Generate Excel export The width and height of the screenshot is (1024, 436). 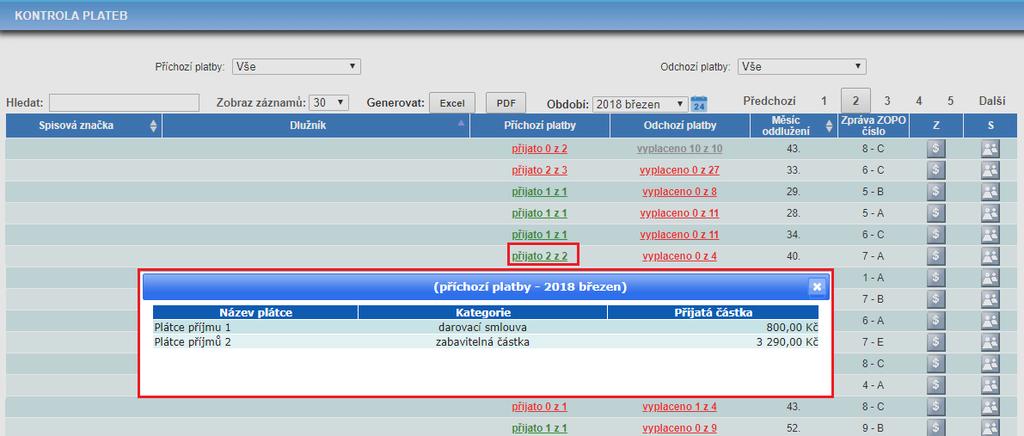click(x=452, y=103)
